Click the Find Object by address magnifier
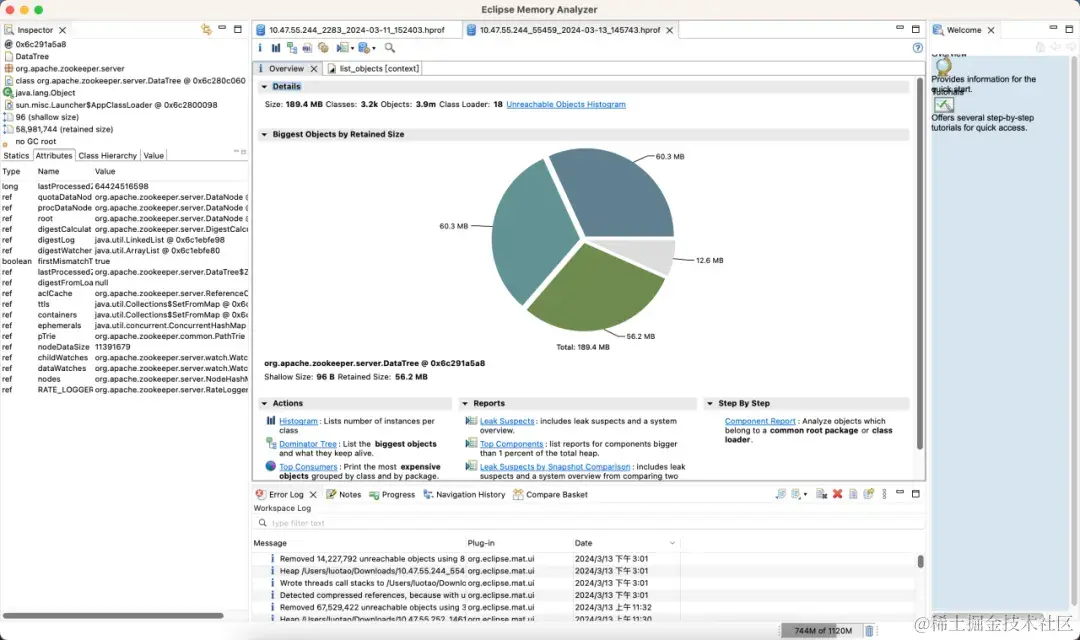The image size is (1080, 640). coord(390,48)
